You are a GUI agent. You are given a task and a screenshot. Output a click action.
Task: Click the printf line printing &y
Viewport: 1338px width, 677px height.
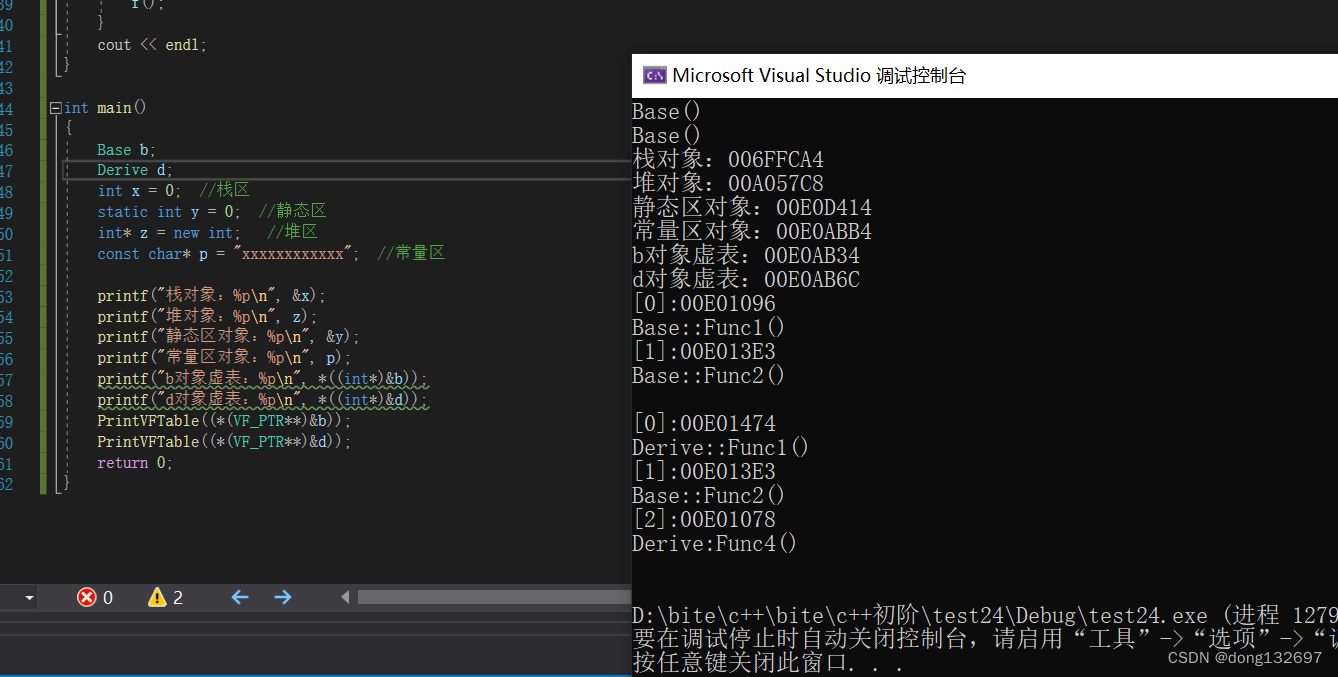pyautogui.click(x=228, y=337)
